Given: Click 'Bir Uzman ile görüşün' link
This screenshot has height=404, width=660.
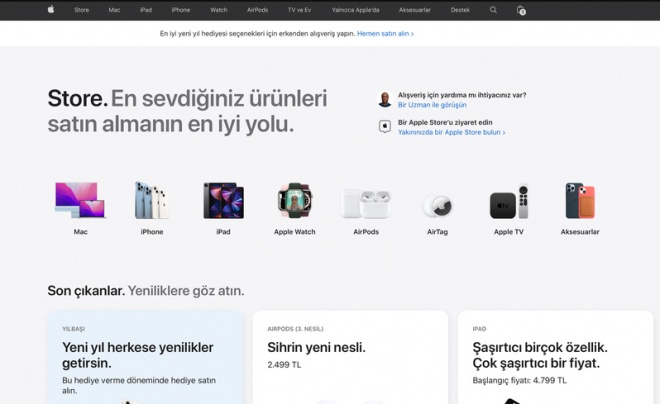Looking at the screenshot, I should point(432,105).
